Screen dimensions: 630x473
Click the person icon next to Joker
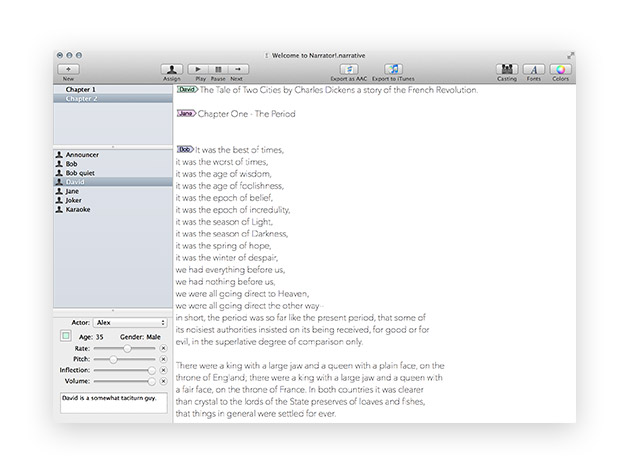[59, 200]
